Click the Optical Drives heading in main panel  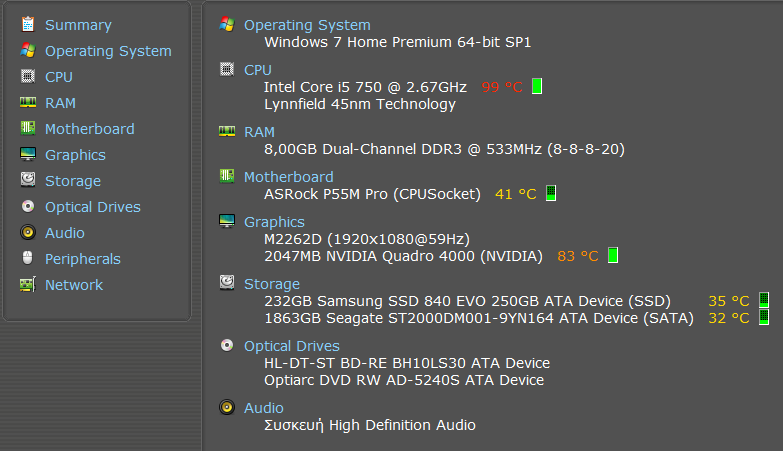292,346
